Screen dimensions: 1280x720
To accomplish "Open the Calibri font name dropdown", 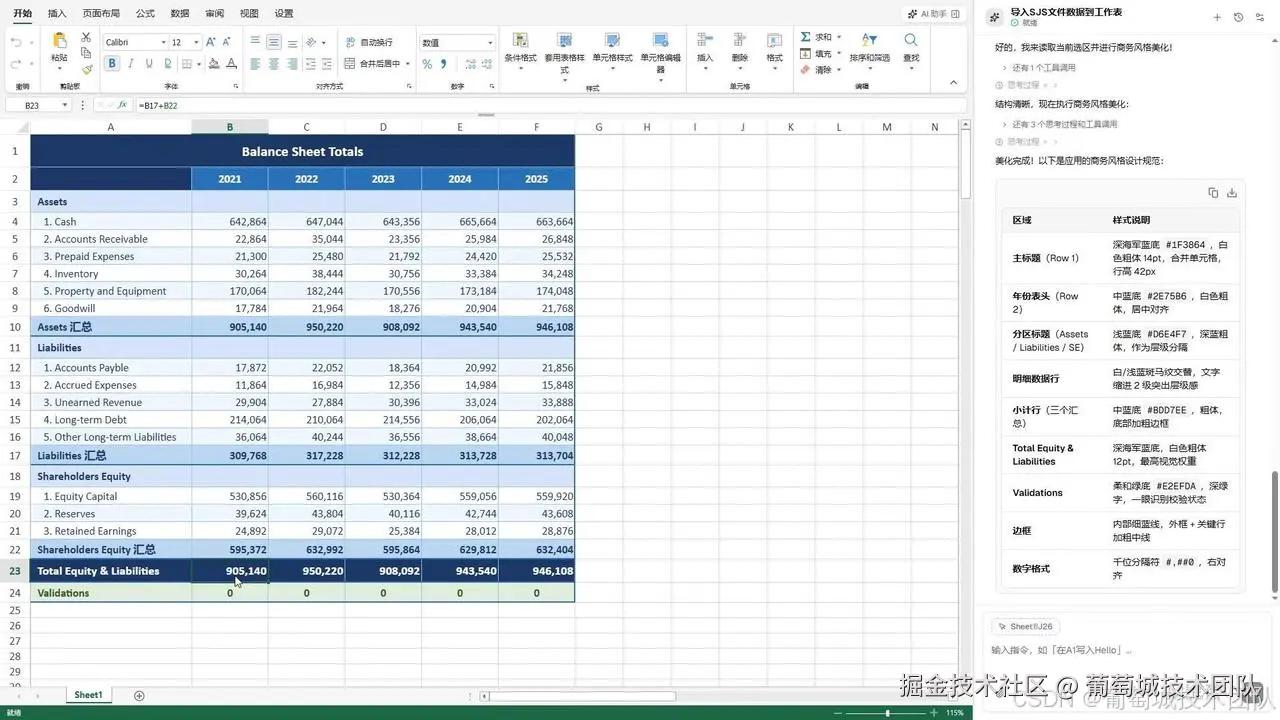I will tap(135, 42).
